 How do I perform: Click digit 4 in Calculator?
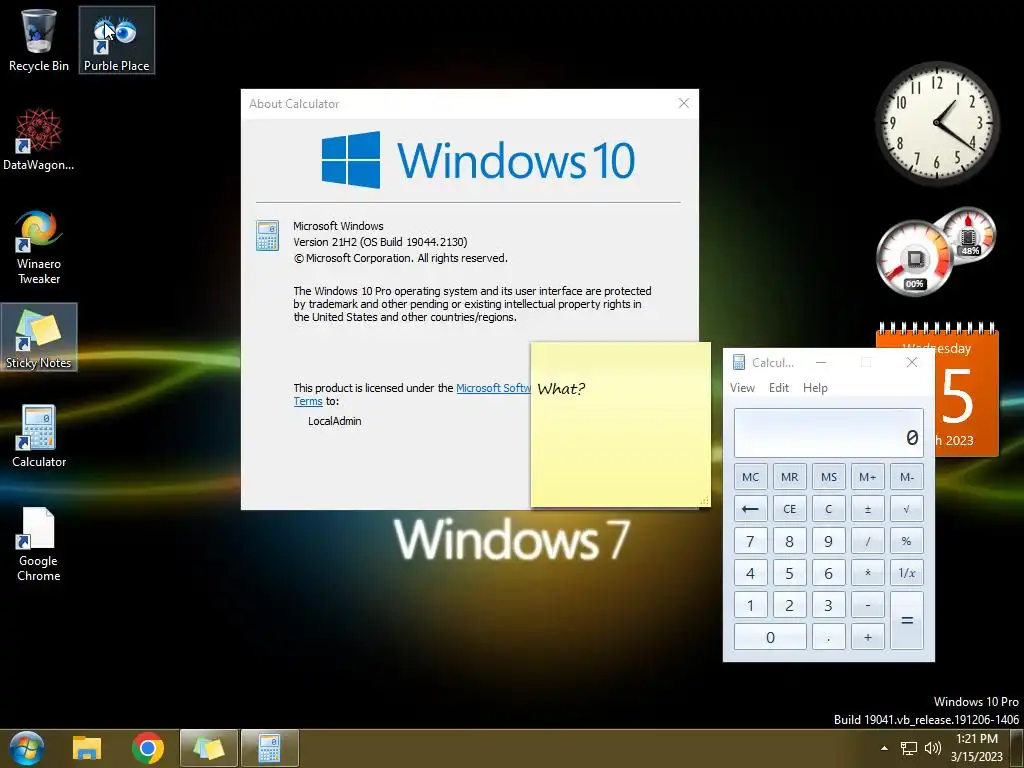tap(750, 573)
